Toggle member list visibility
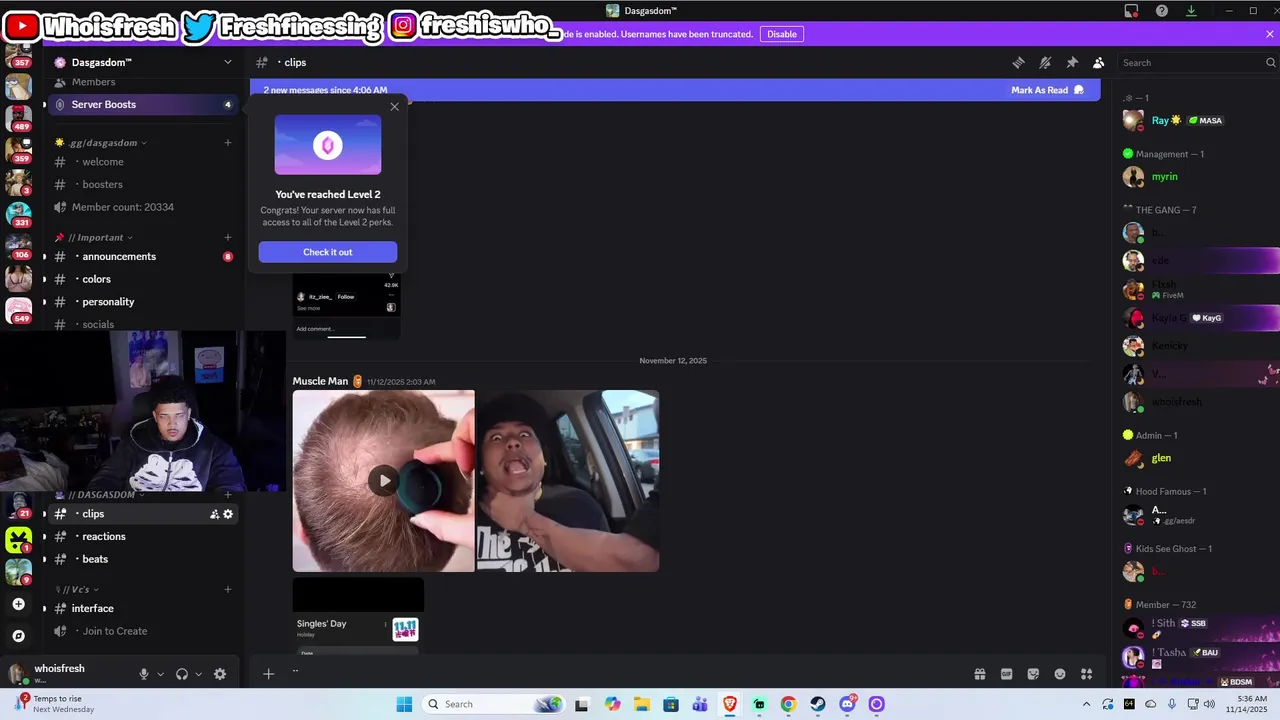 pos(1098,62)
